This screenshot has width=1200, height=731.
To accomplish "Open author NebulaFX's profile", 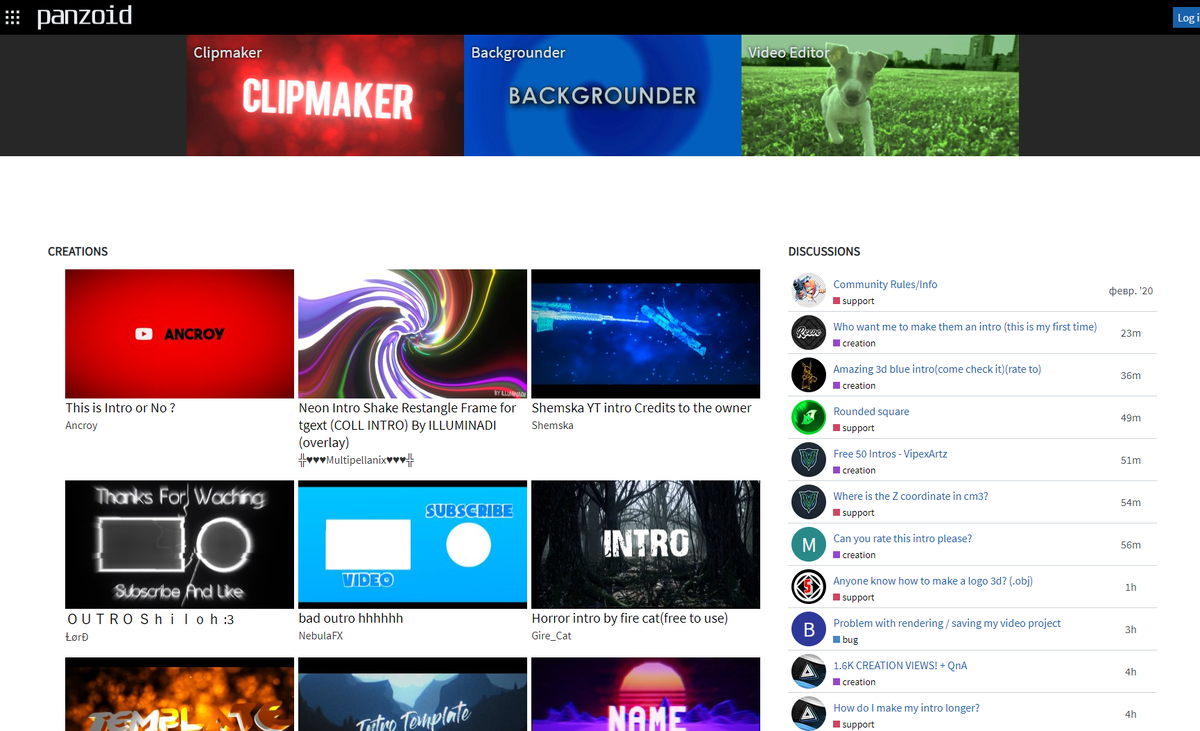I will click(x=321, y=636).
